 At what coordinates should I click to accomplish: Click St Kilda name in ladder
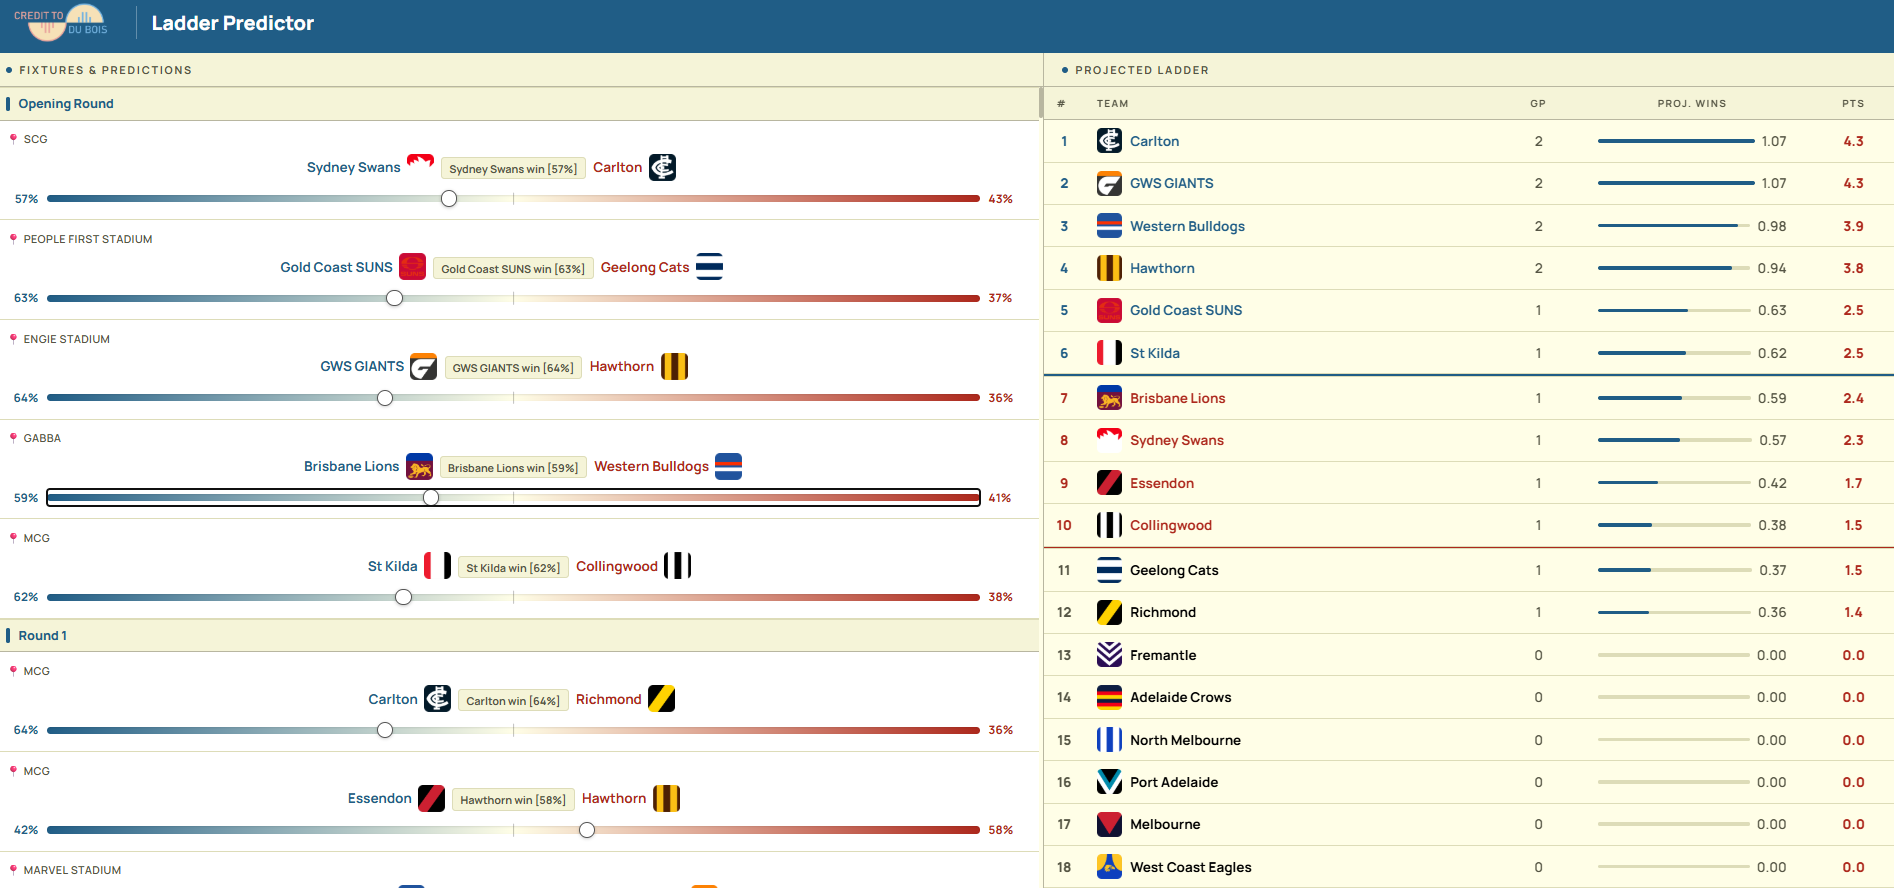point(1155,353)
